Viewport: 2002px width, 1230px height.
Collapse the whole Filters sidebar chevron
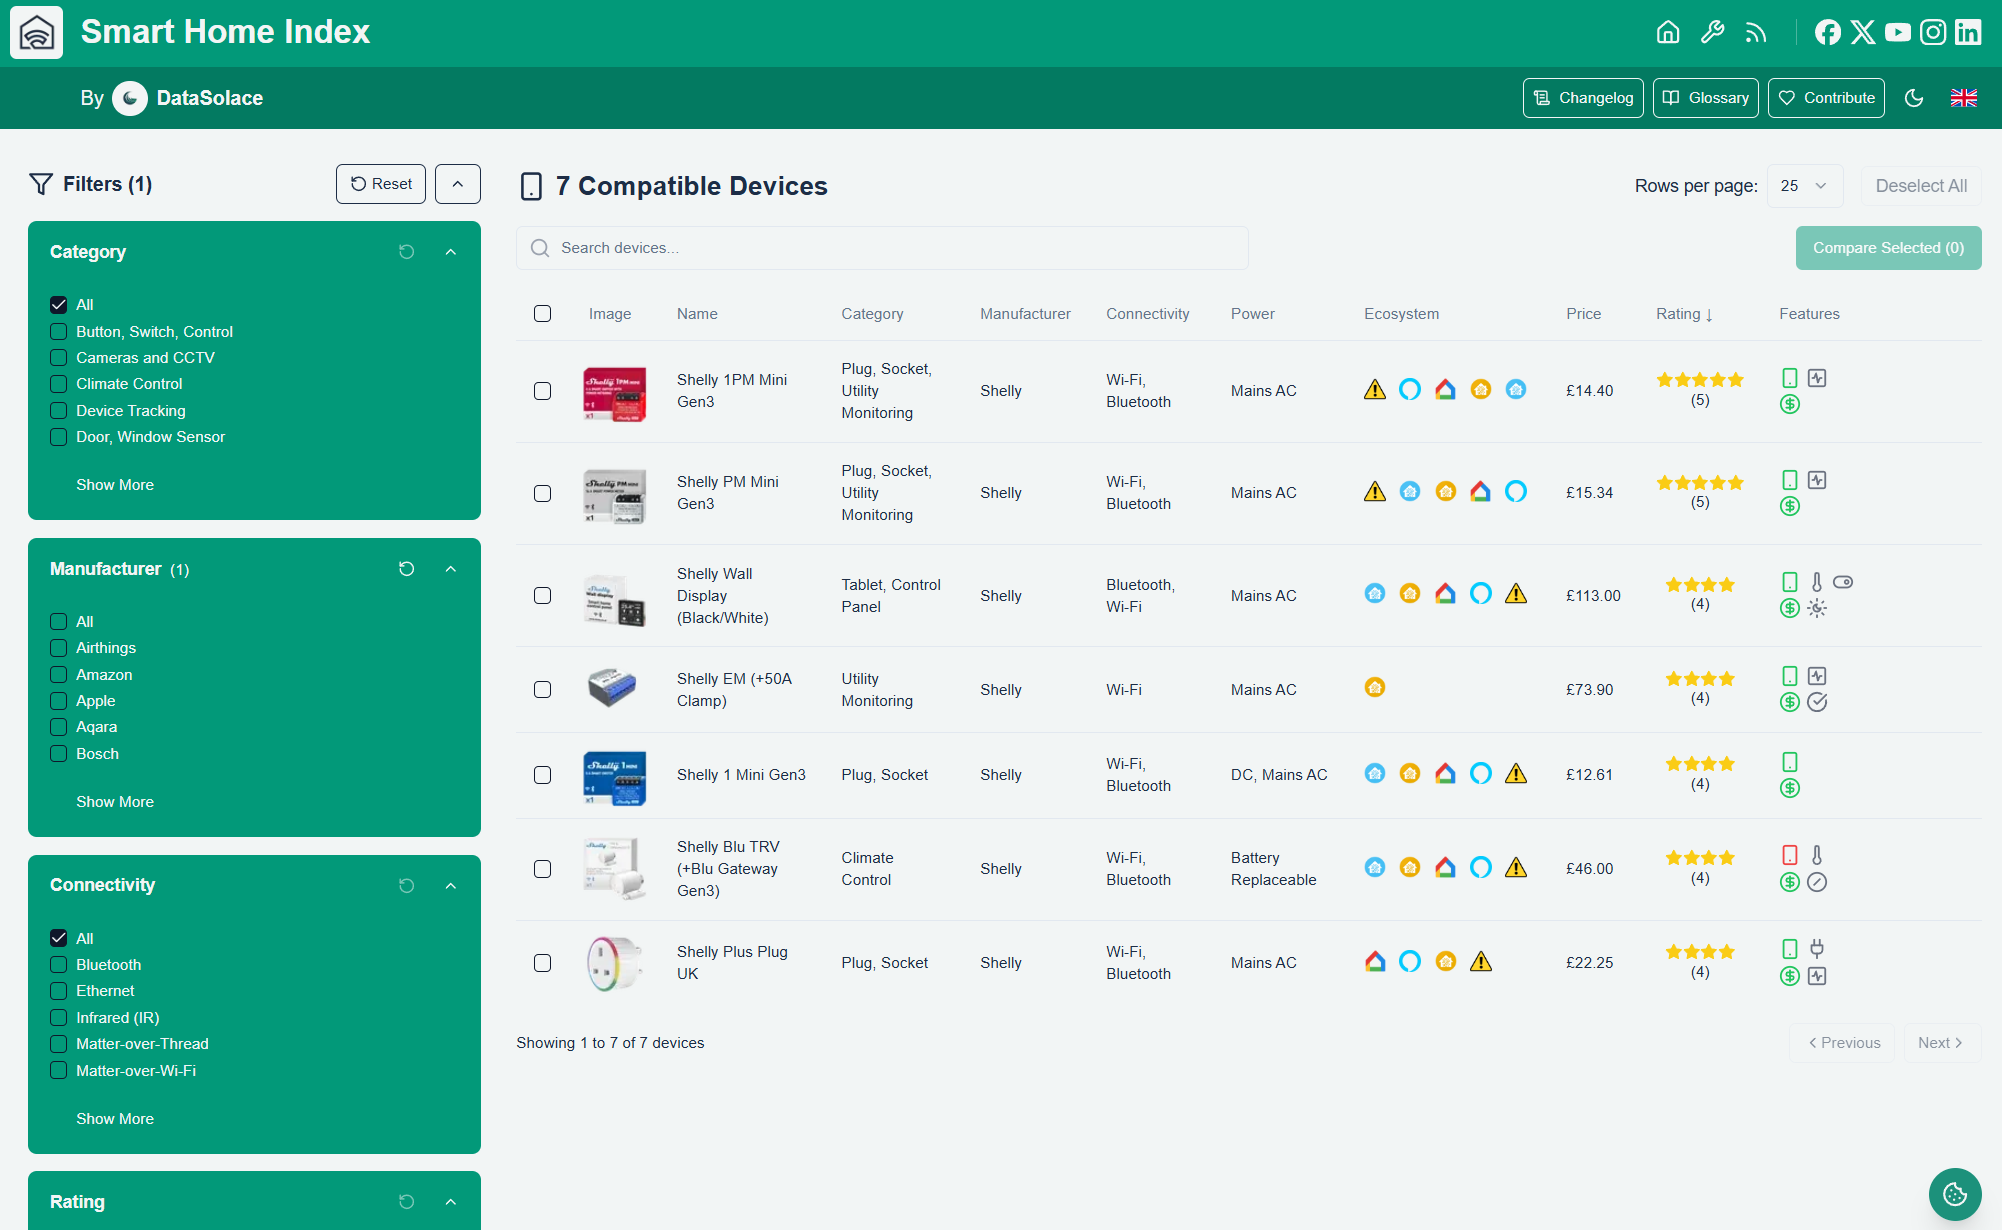(x=457, y=184)
